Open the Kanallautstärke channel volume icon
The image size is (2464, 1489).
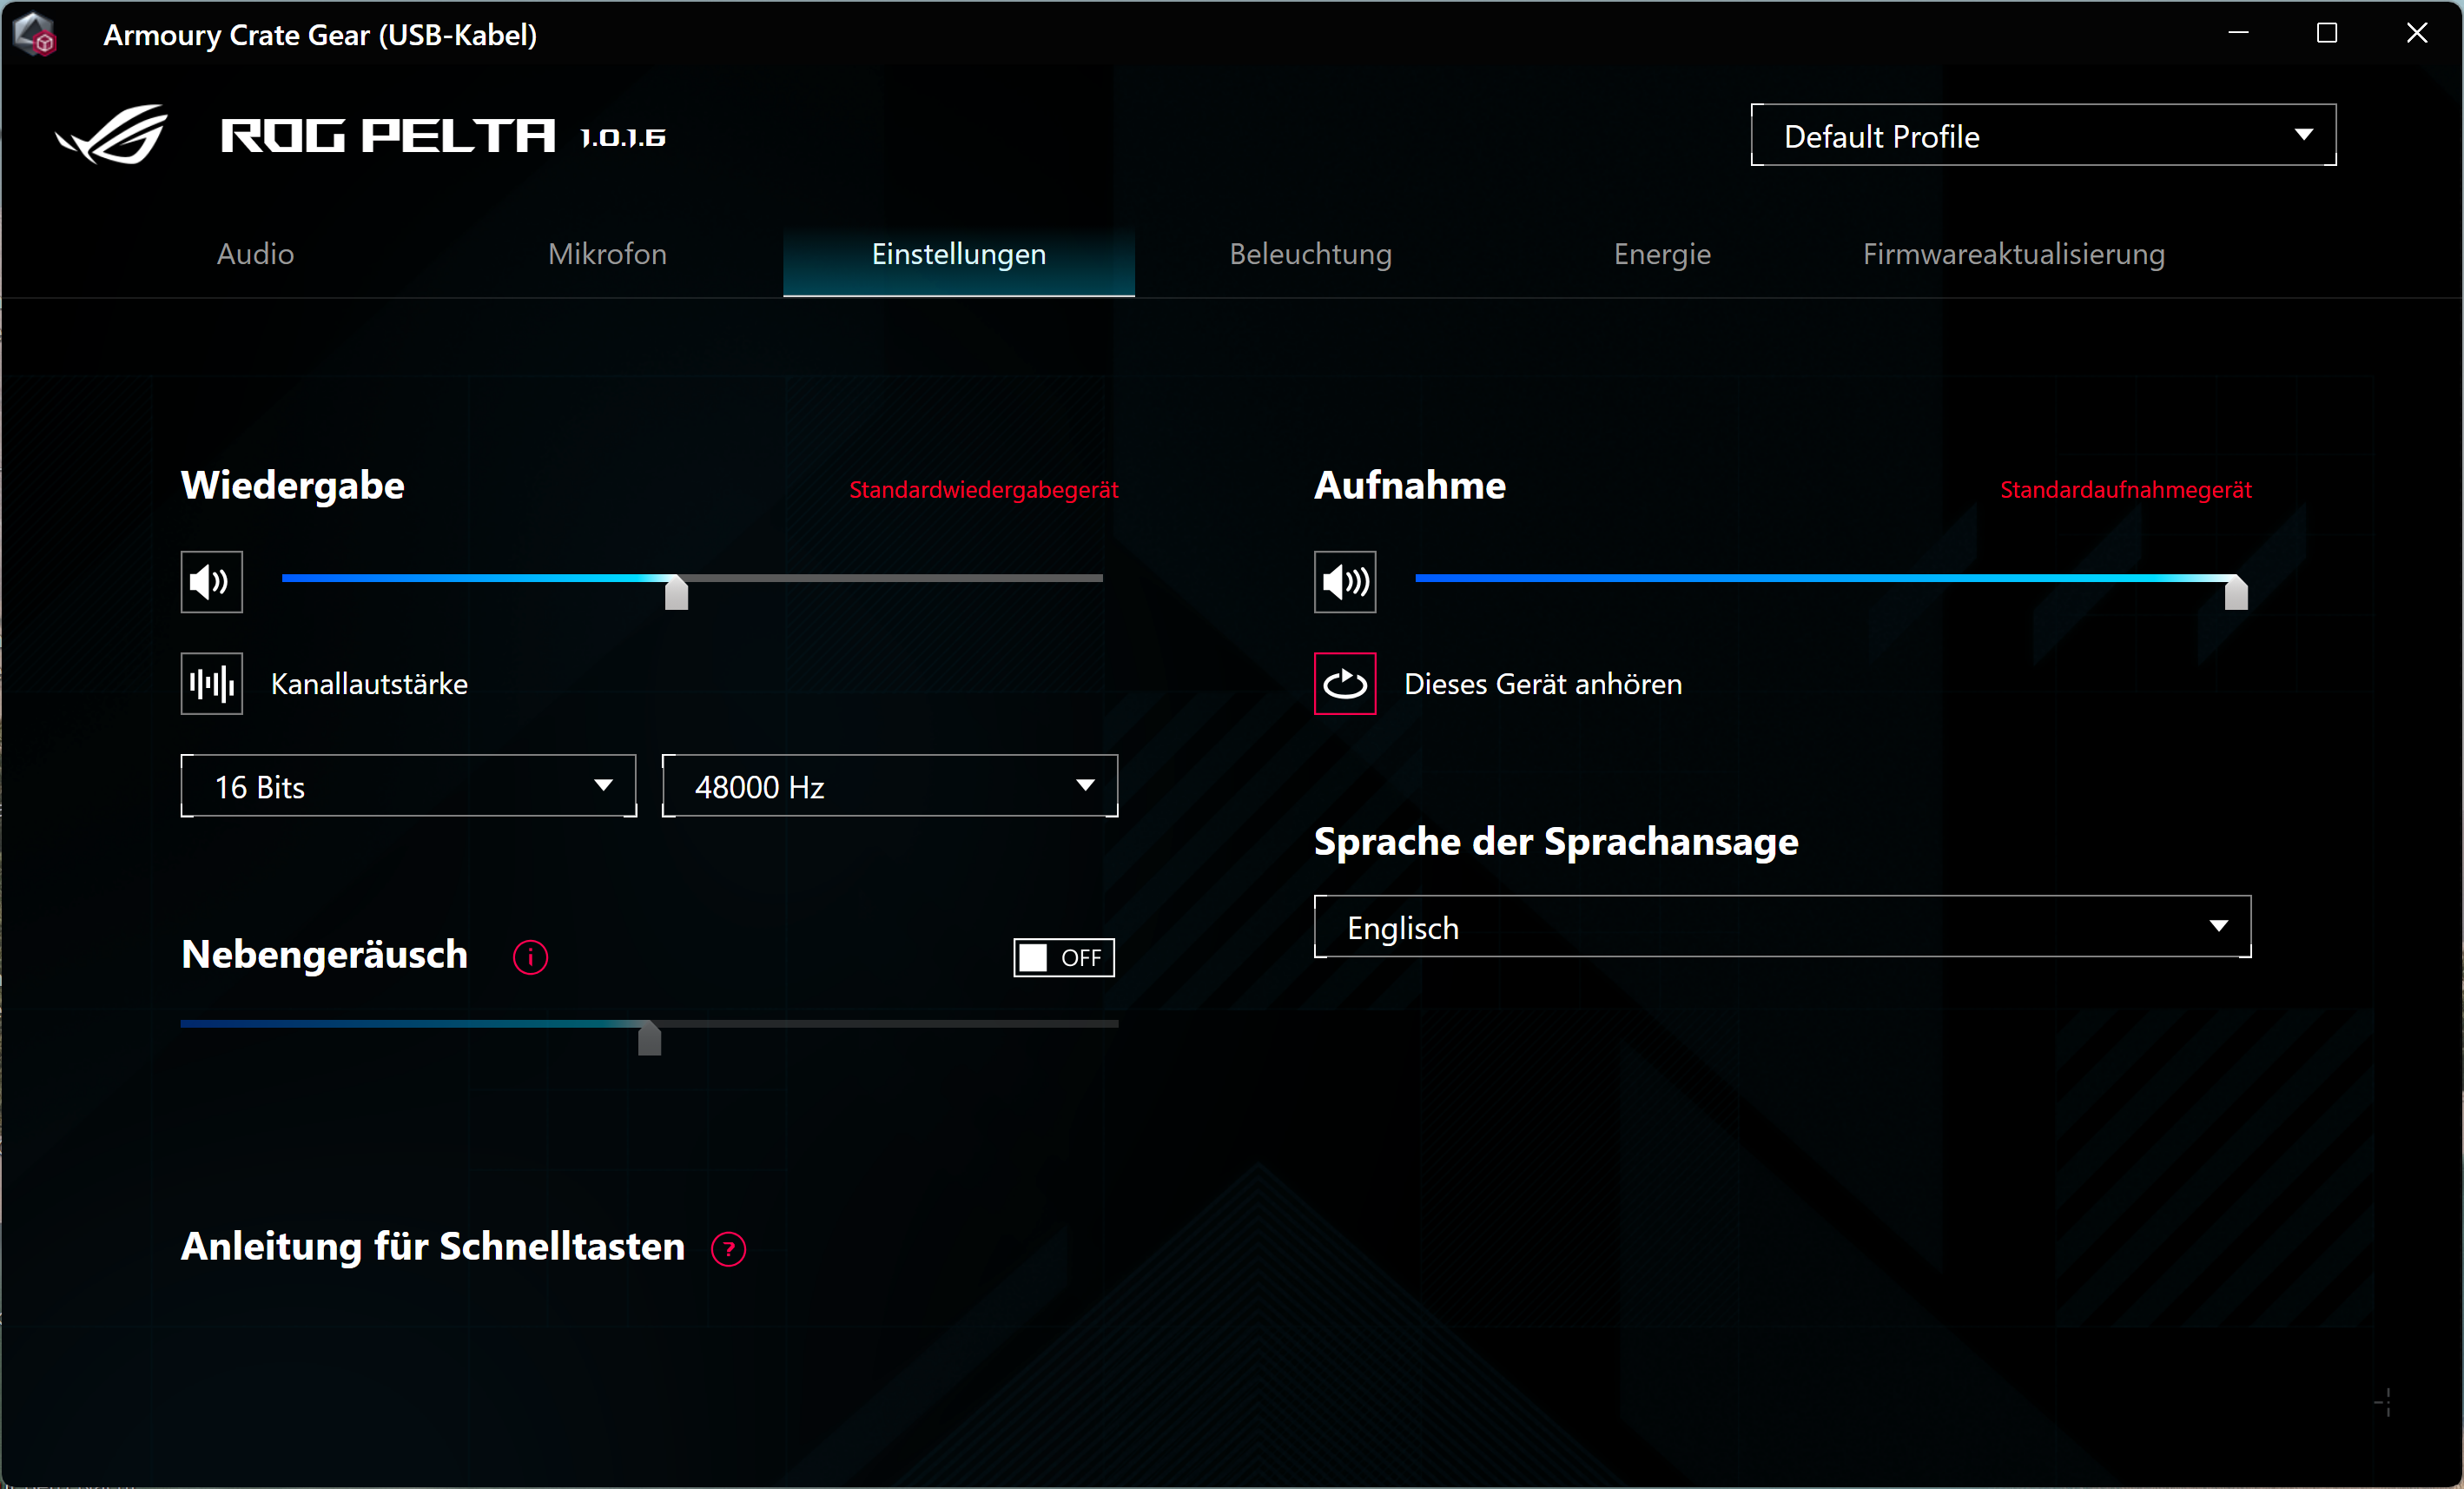tap(211, 683)
